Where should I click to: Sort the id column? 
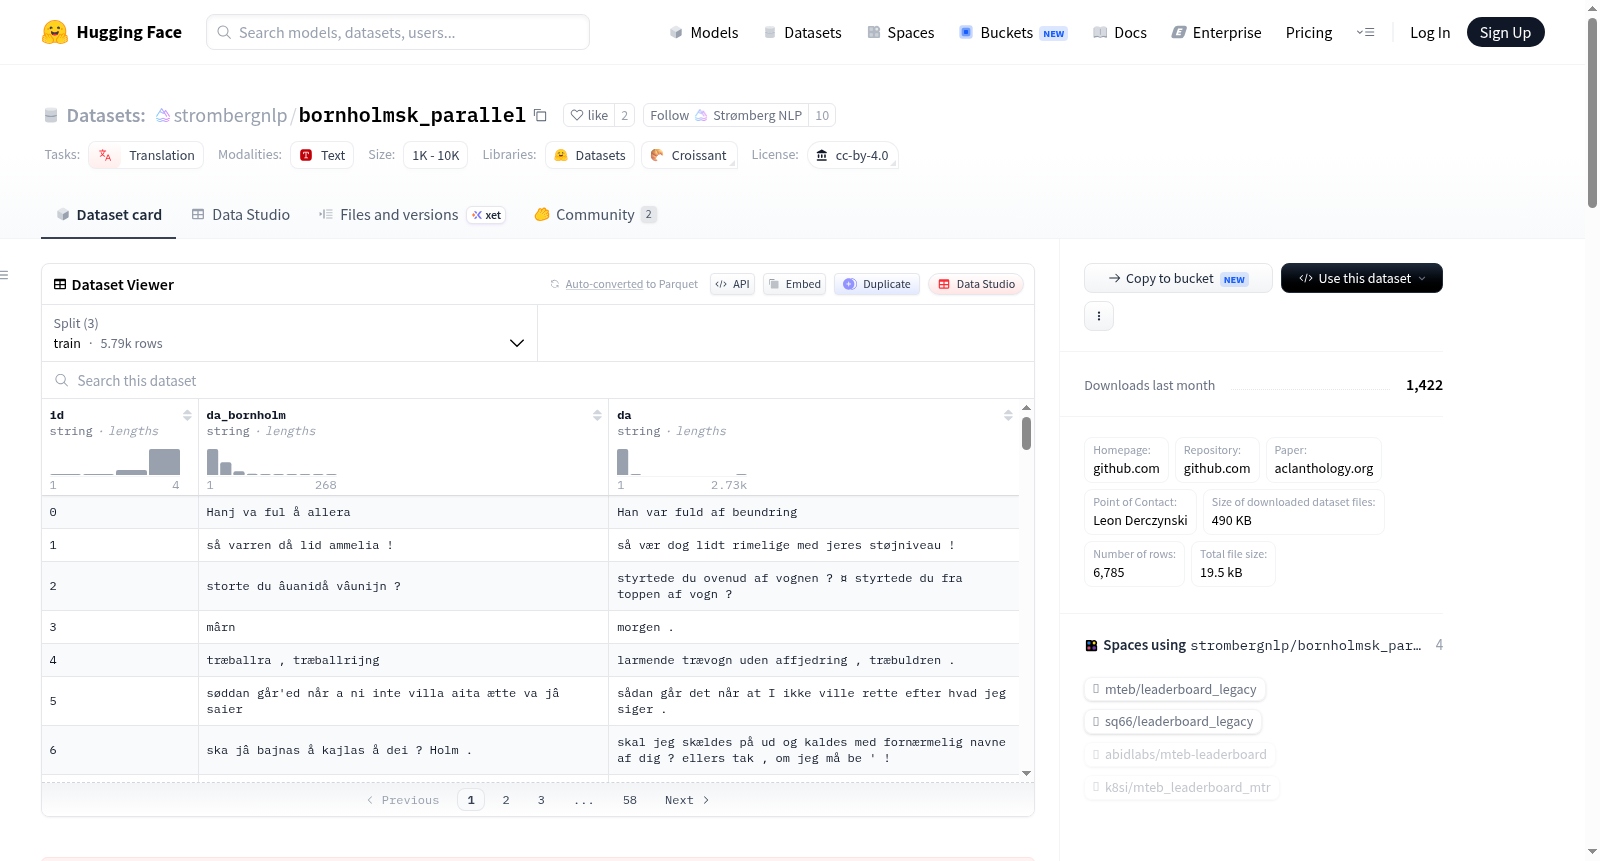[x=187, y=415]
